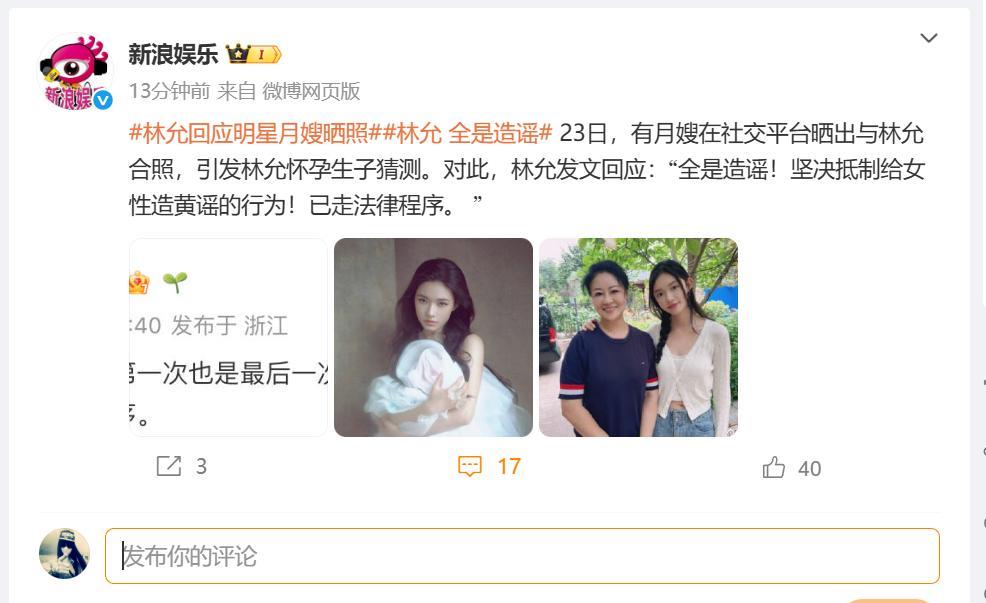Click your own avatar beside comment box

click(64, 553)
